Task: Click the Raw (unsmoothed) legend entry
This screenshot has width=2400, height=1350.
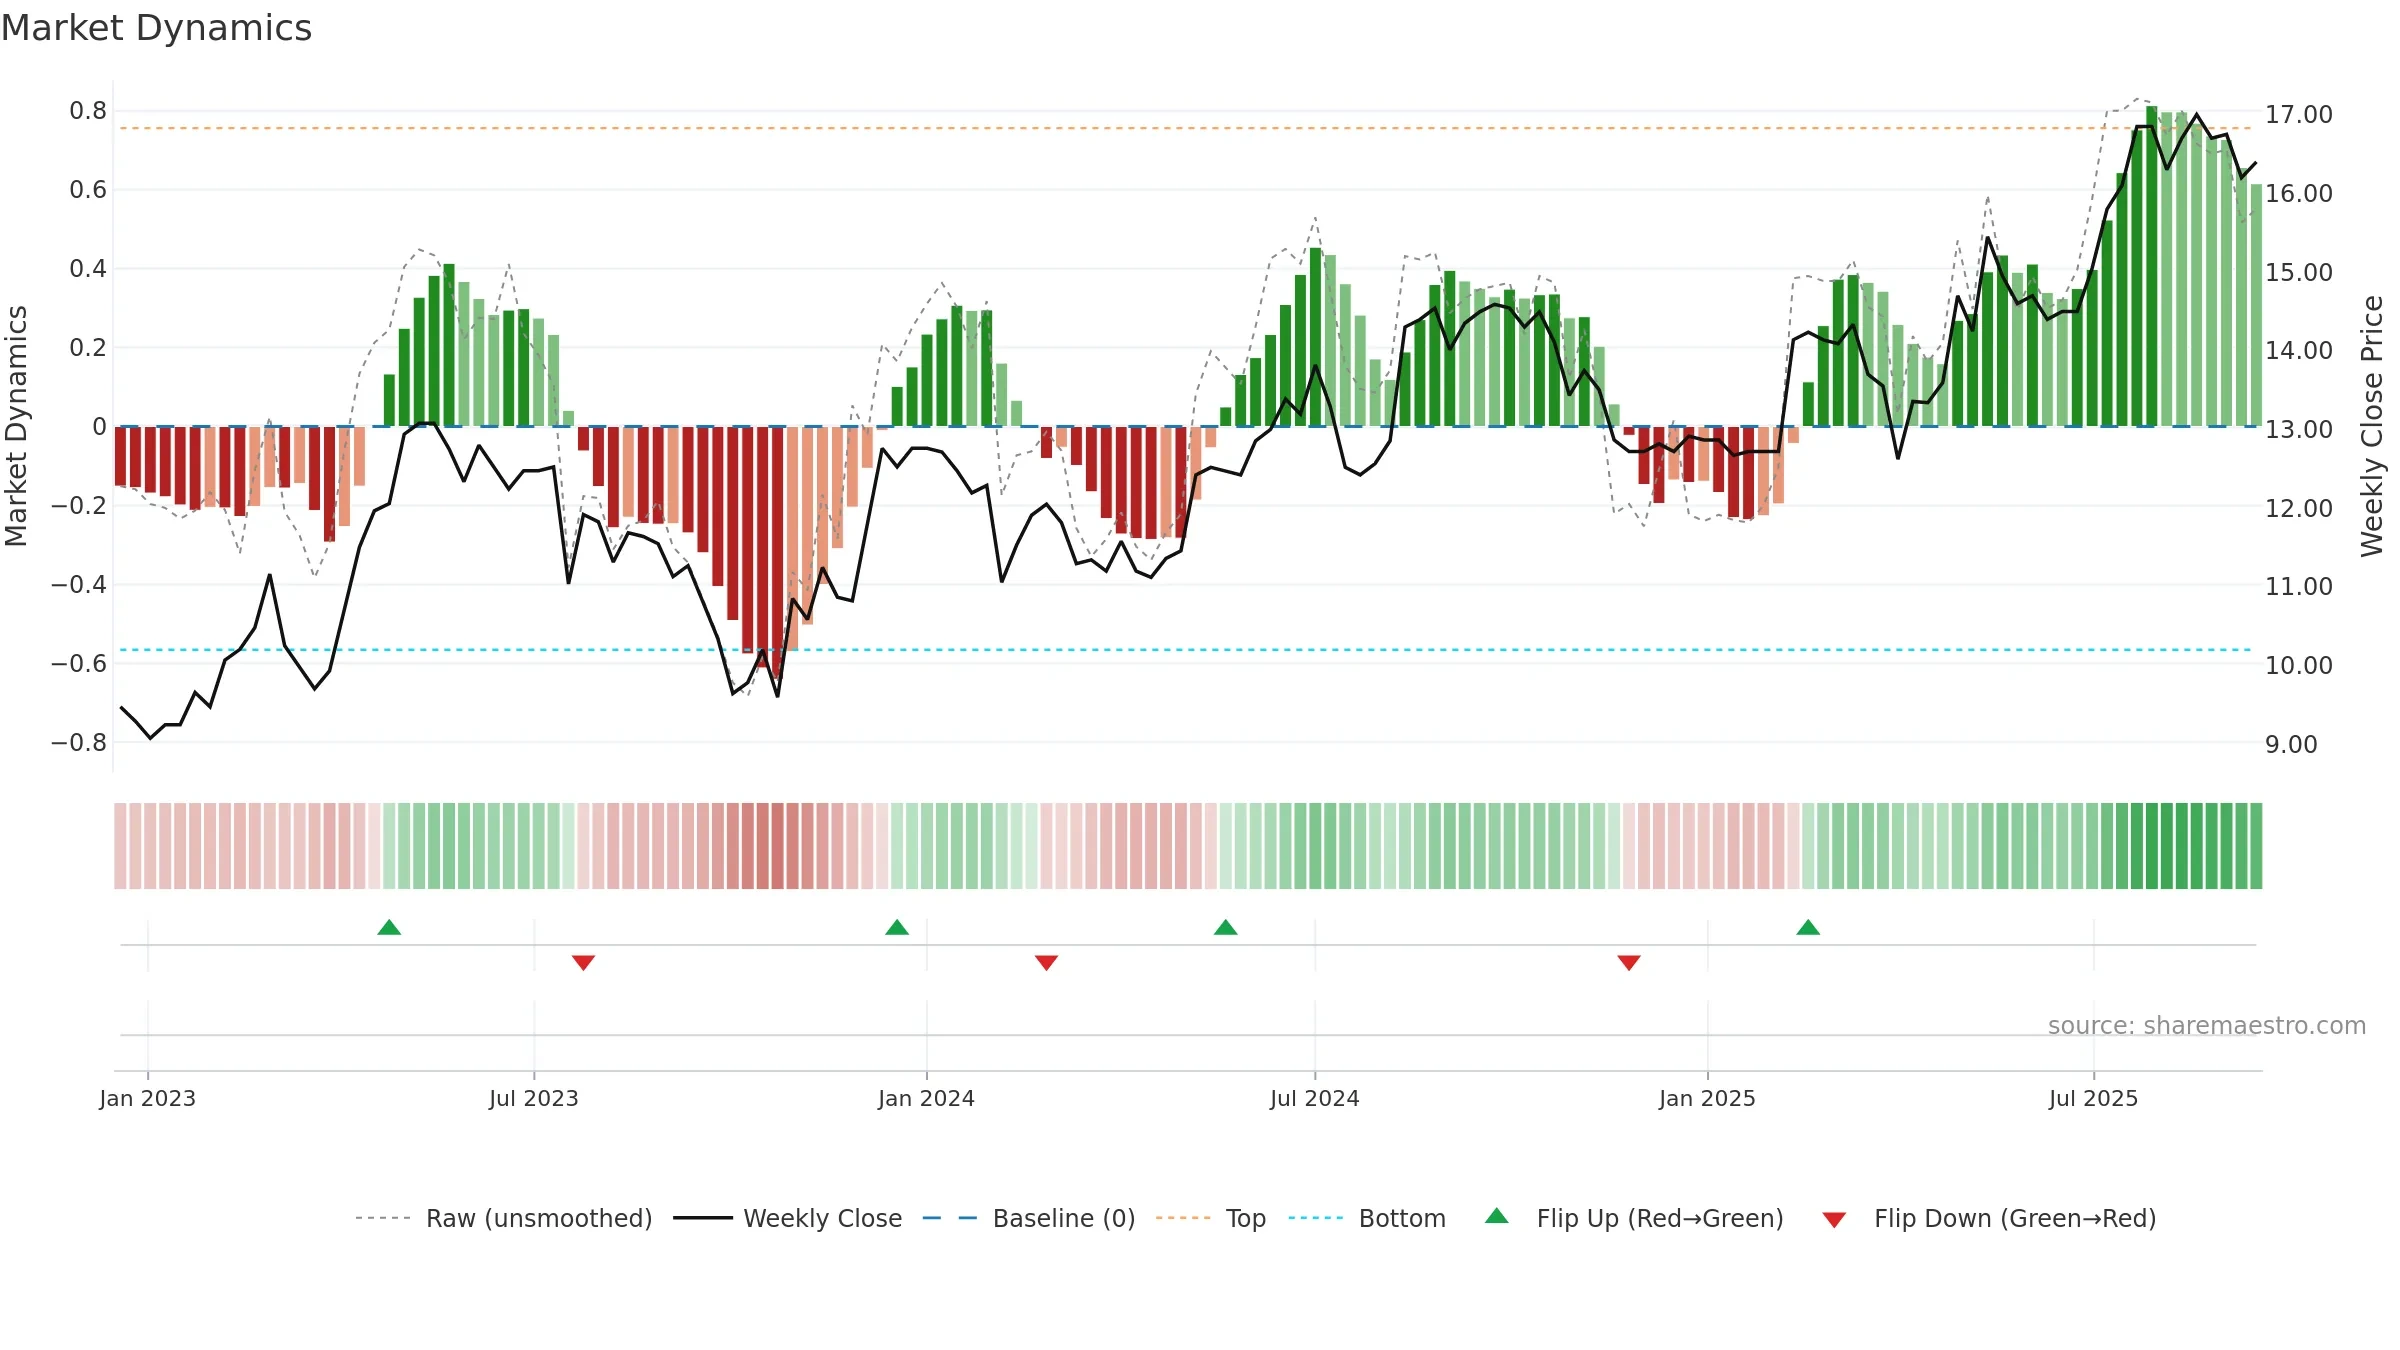Action: pos(503,1218)
